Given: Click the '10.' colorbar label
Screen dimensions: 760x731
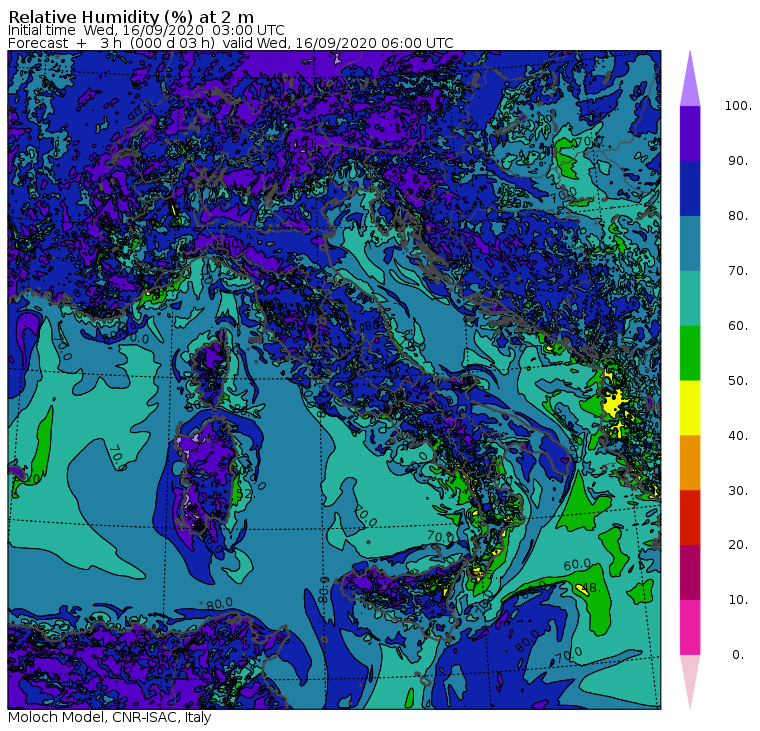Looking at the screenshot, I should (738, 600).
